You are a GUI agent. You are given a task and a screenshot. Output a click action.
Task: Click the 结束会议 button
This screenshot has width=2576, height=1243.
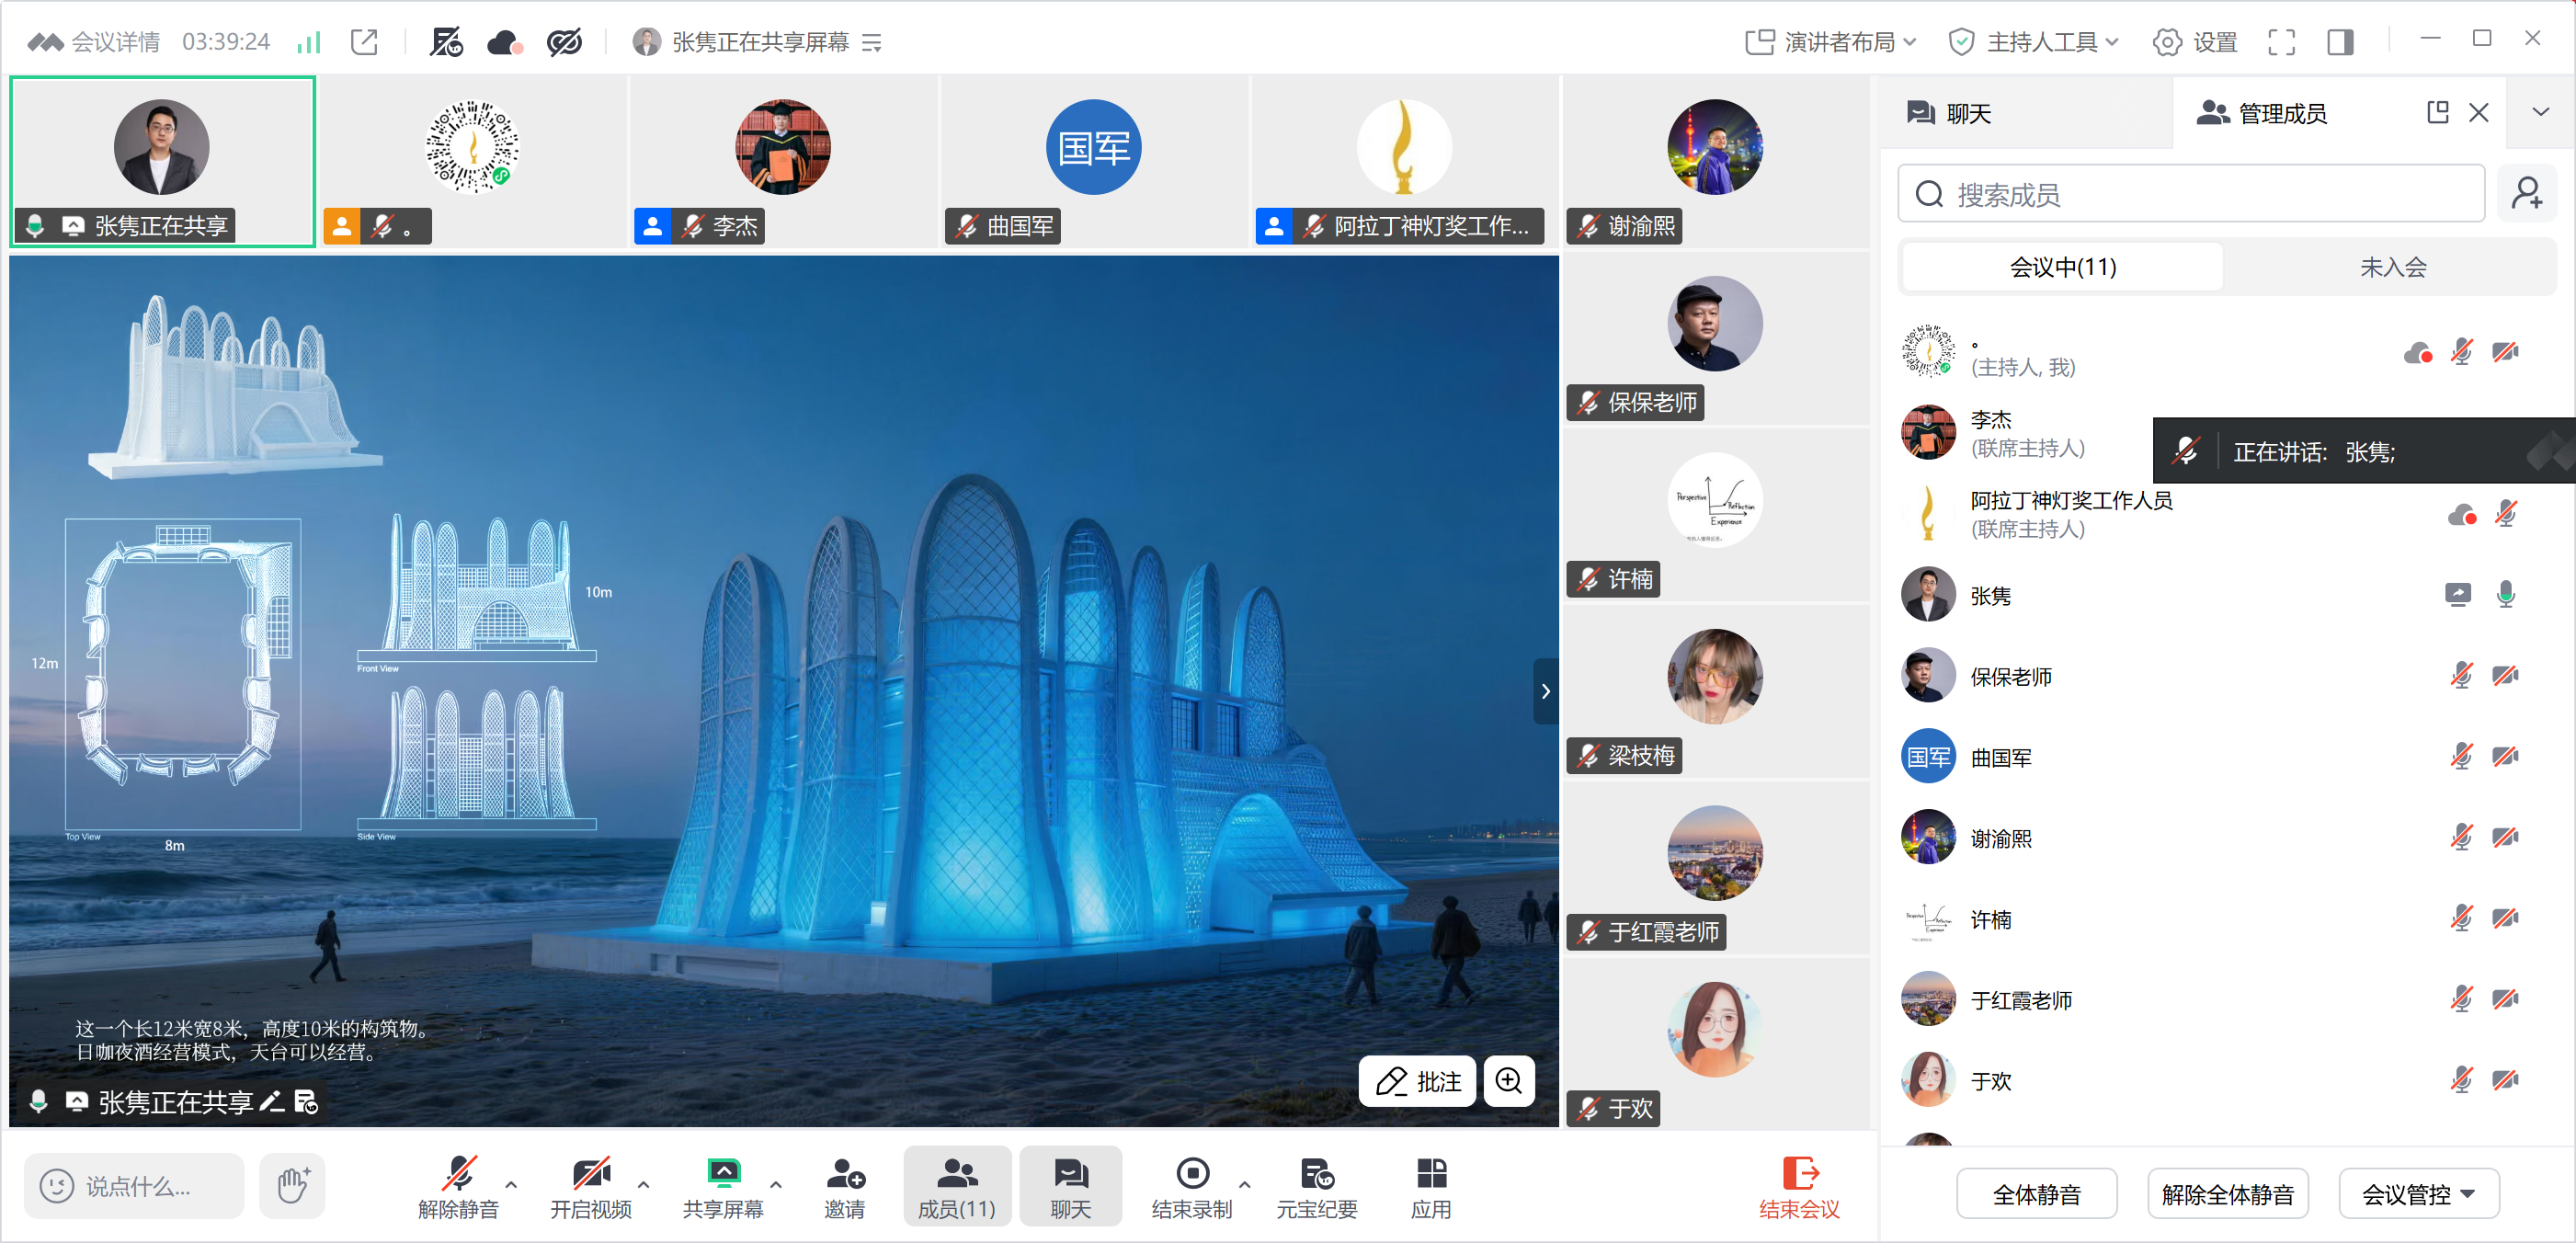point(1799,1187)
